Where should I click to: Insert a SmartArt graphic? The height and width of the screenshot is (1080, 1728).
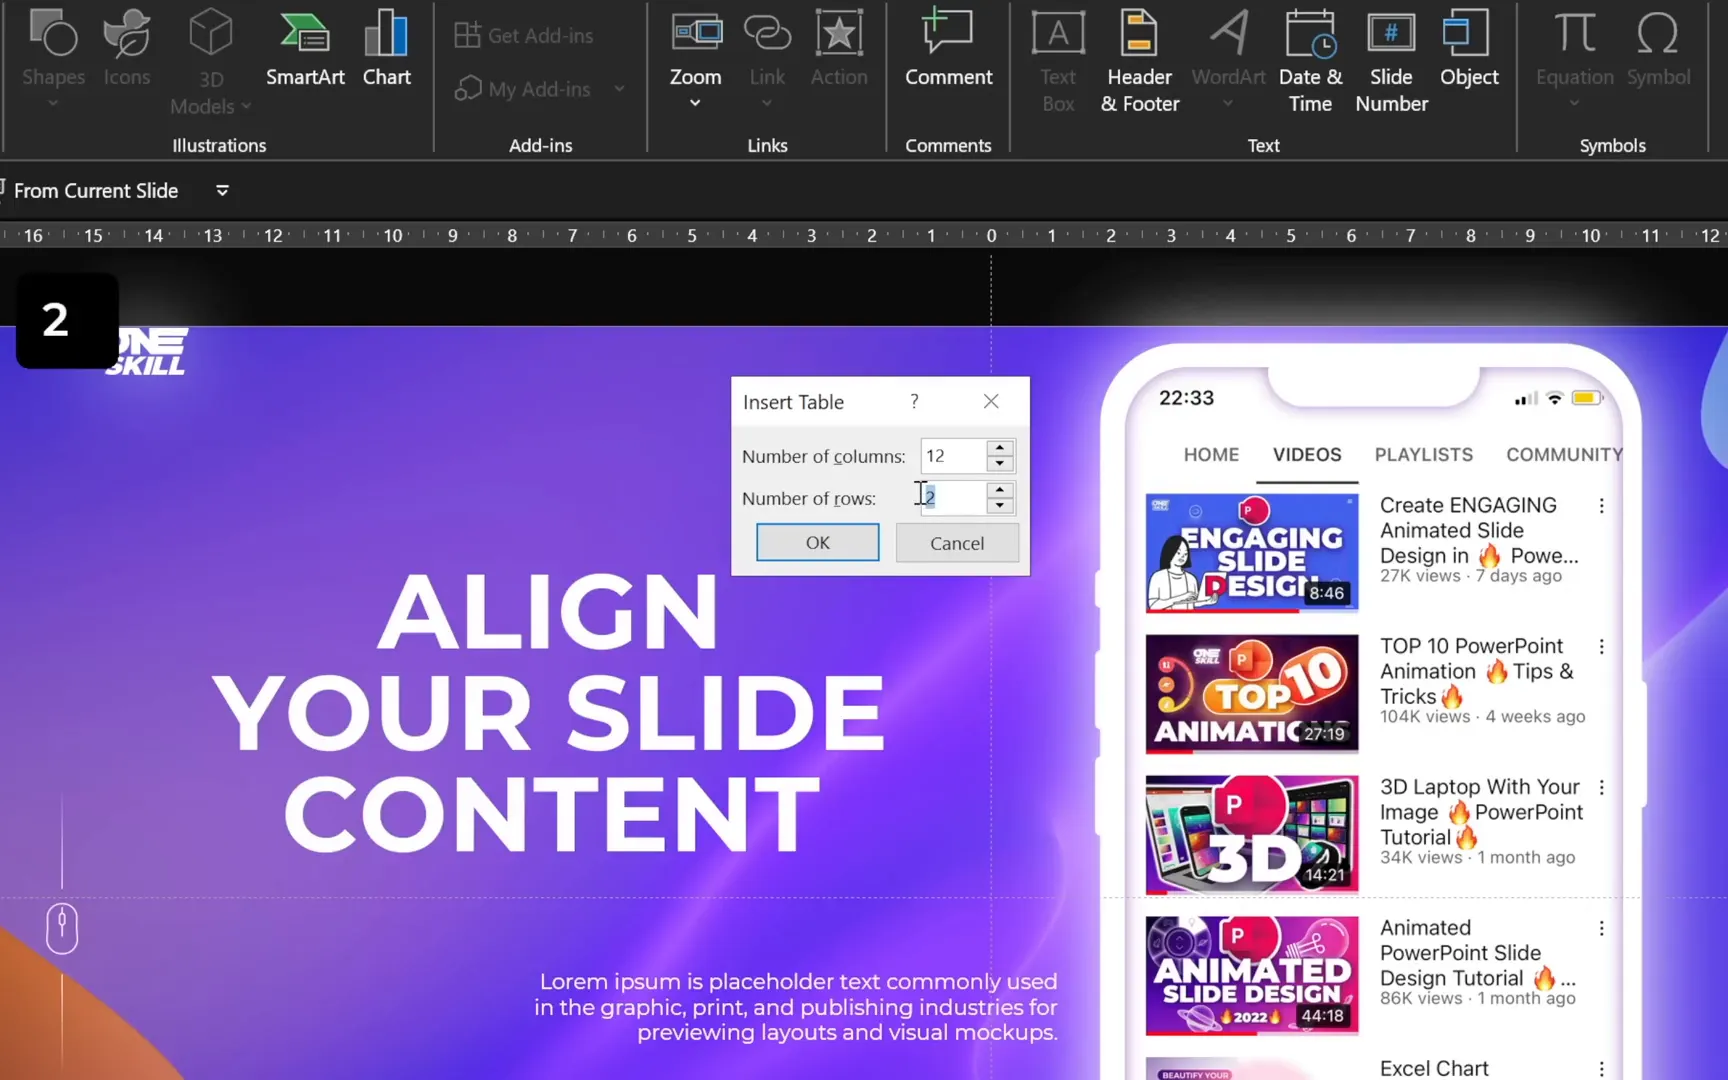click(x=305, y=48)
